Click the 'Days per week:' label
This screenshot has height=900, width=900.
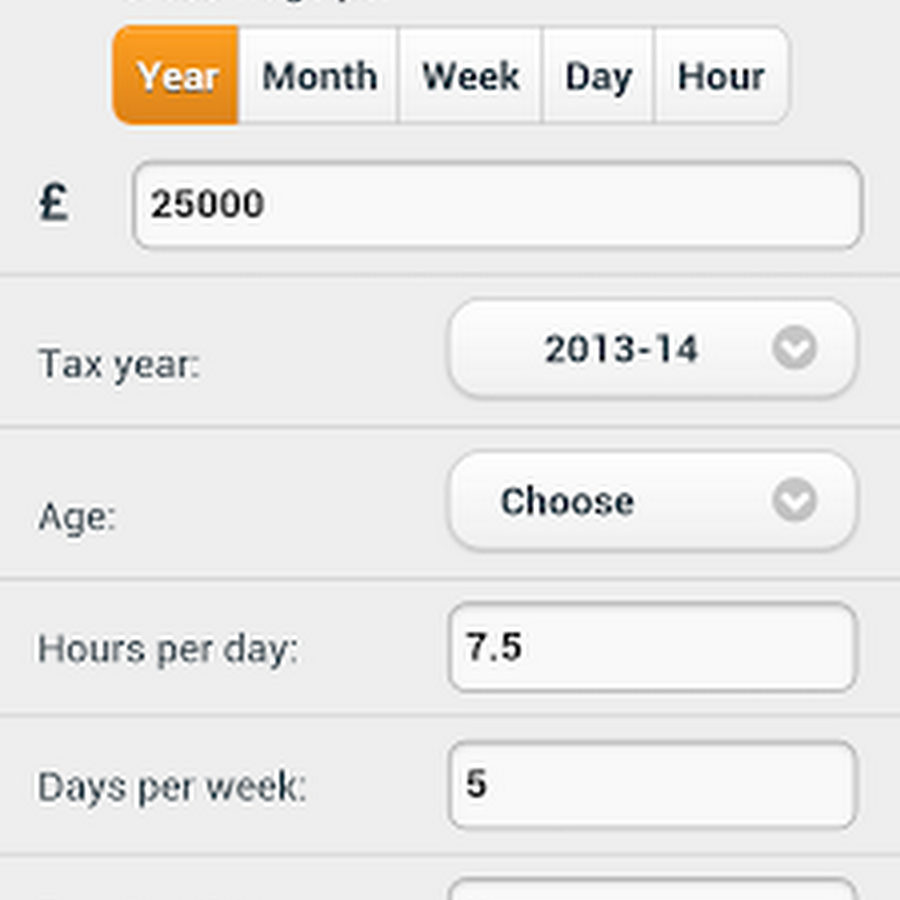[x=172, y=787]
